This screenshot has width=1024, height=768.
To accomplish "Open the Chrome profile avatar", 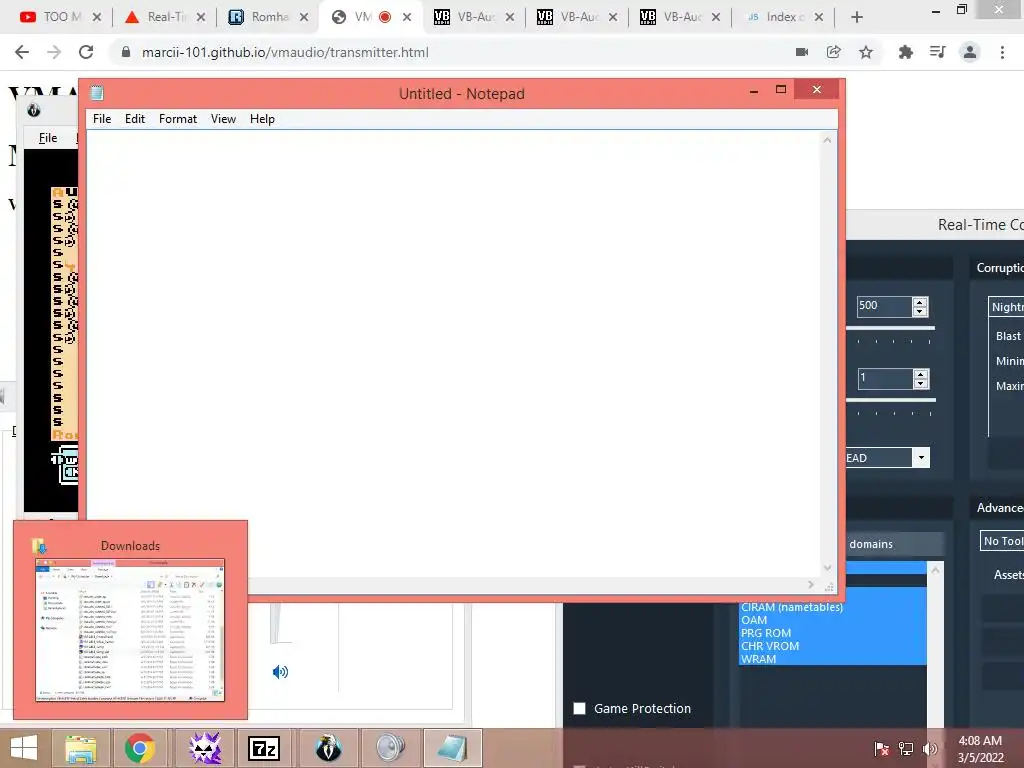I will 970,52.
